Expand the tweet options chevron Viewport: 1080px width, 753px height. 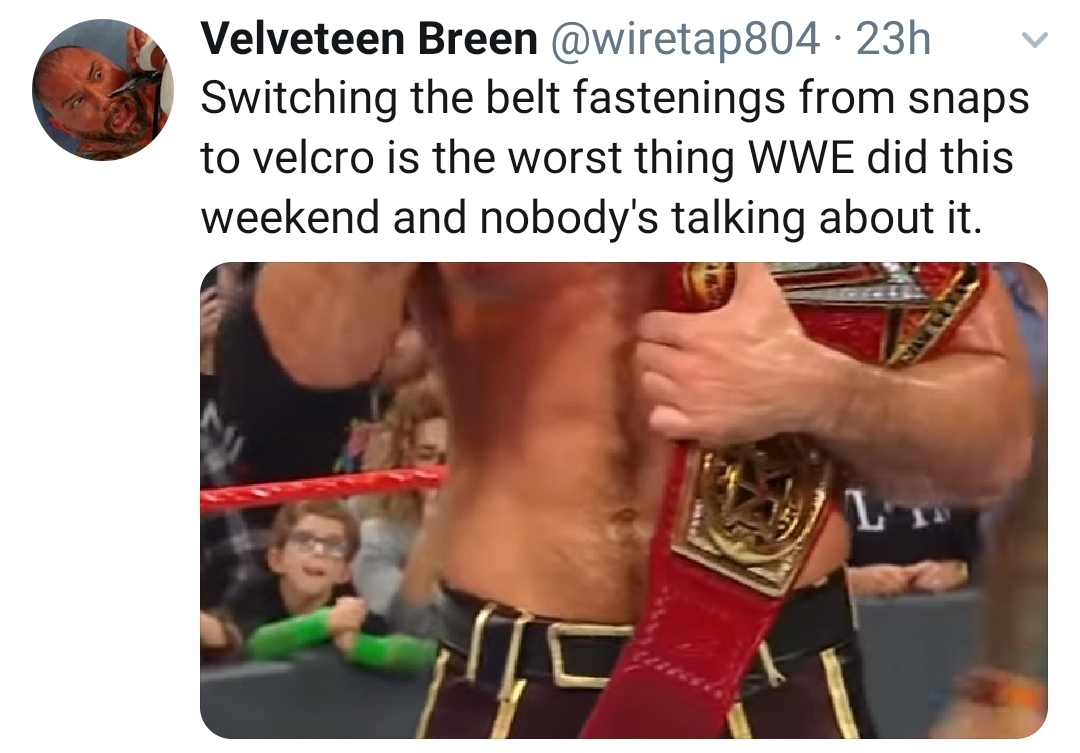click(x=1034, y=40)
